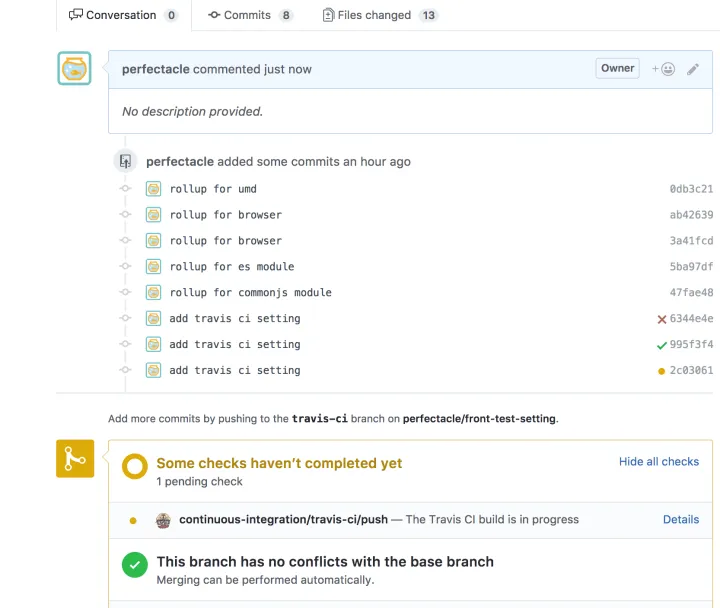Click the pencil edit comment icon
The image size is (720, 608).
pos(692,69)
